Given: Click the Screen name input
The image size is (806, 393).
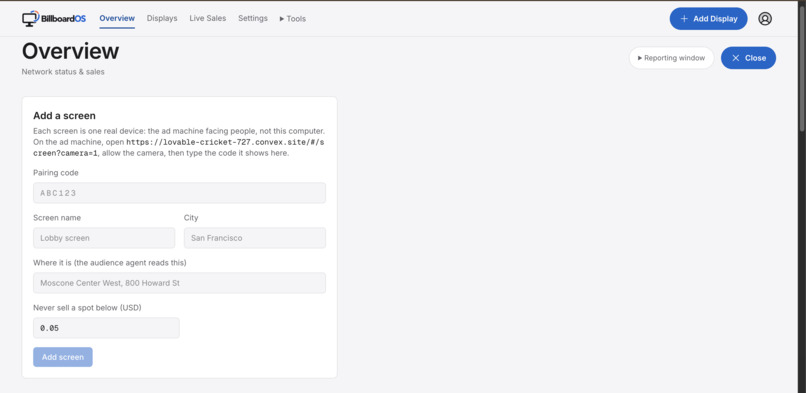Looking at the screenshot, I should [104, 238].
